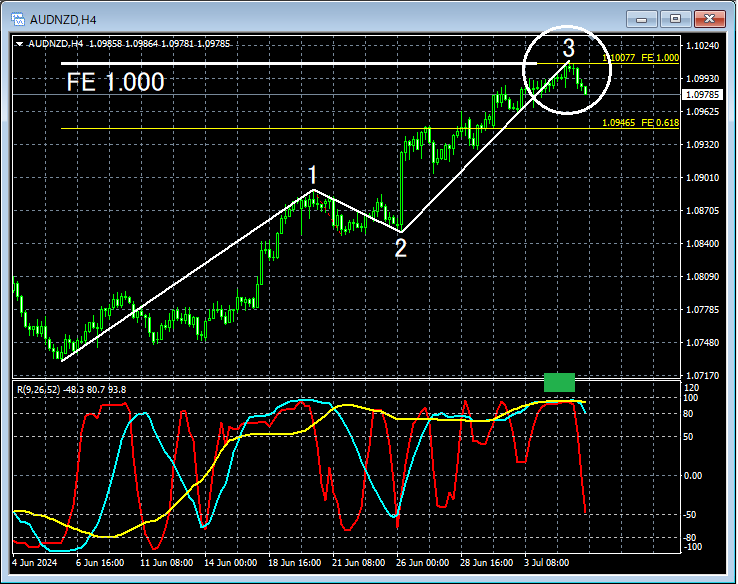Click the AUDNZD,H4 chart window icon
Image resolution: width=738 pixels, height=584 pixels.
(x=18, y=19)
